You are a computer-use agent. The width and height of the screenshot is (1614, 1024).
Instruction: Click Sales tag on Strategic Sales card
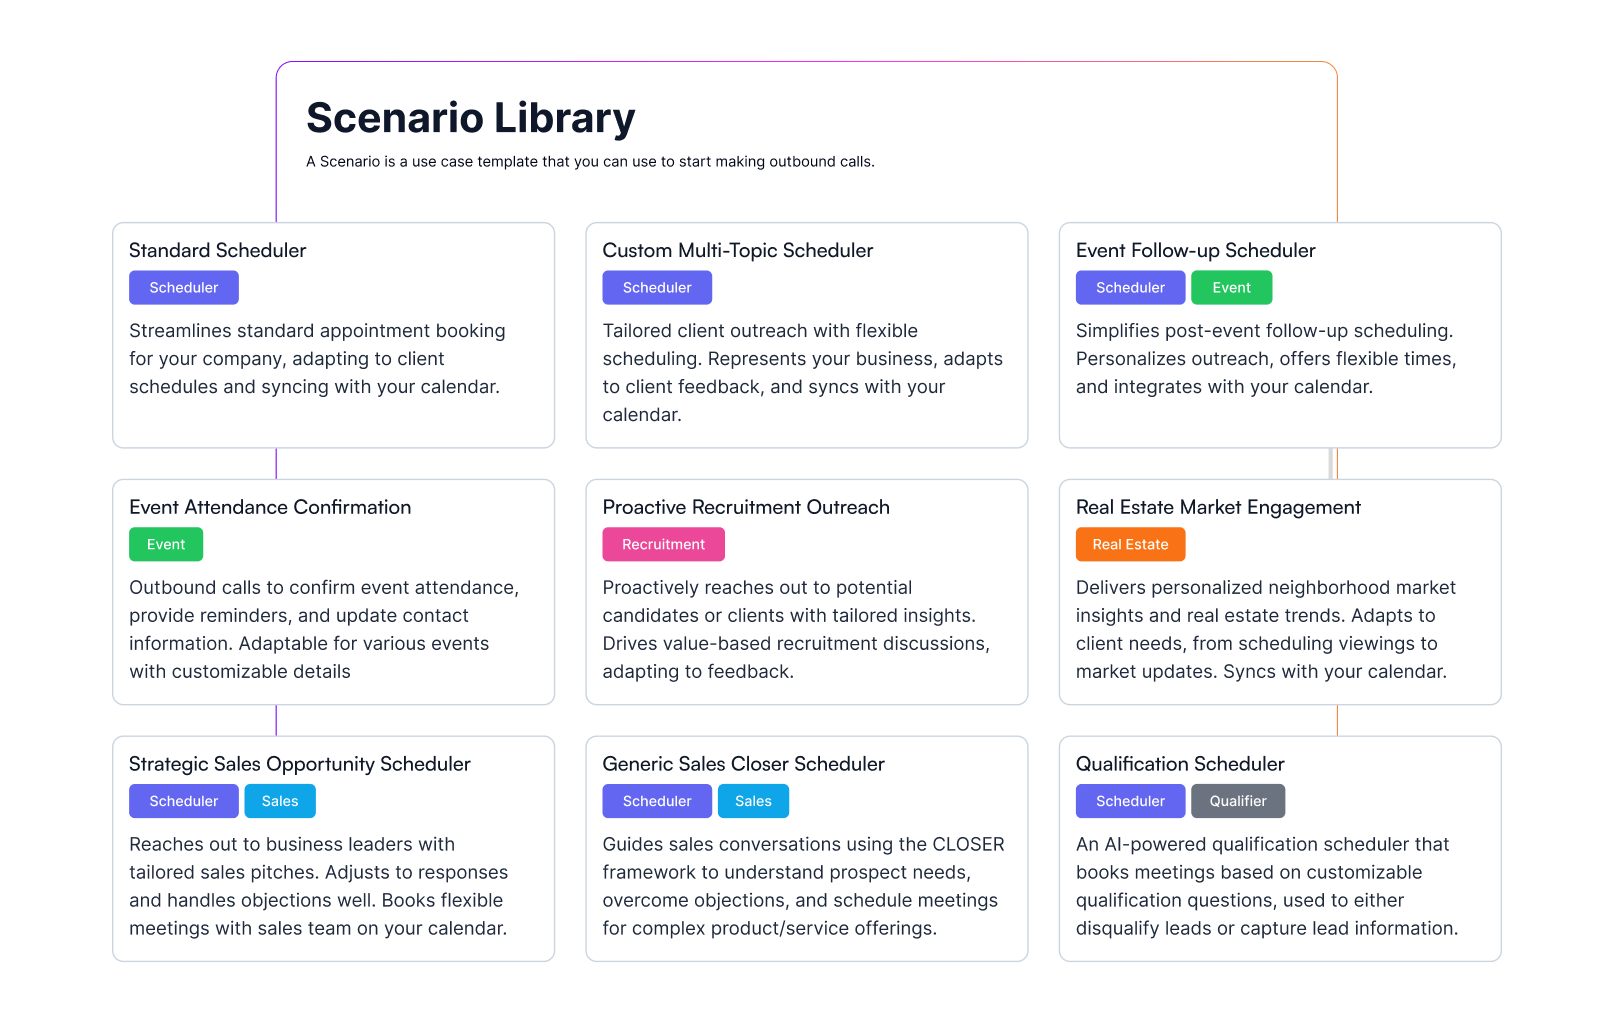280,801
